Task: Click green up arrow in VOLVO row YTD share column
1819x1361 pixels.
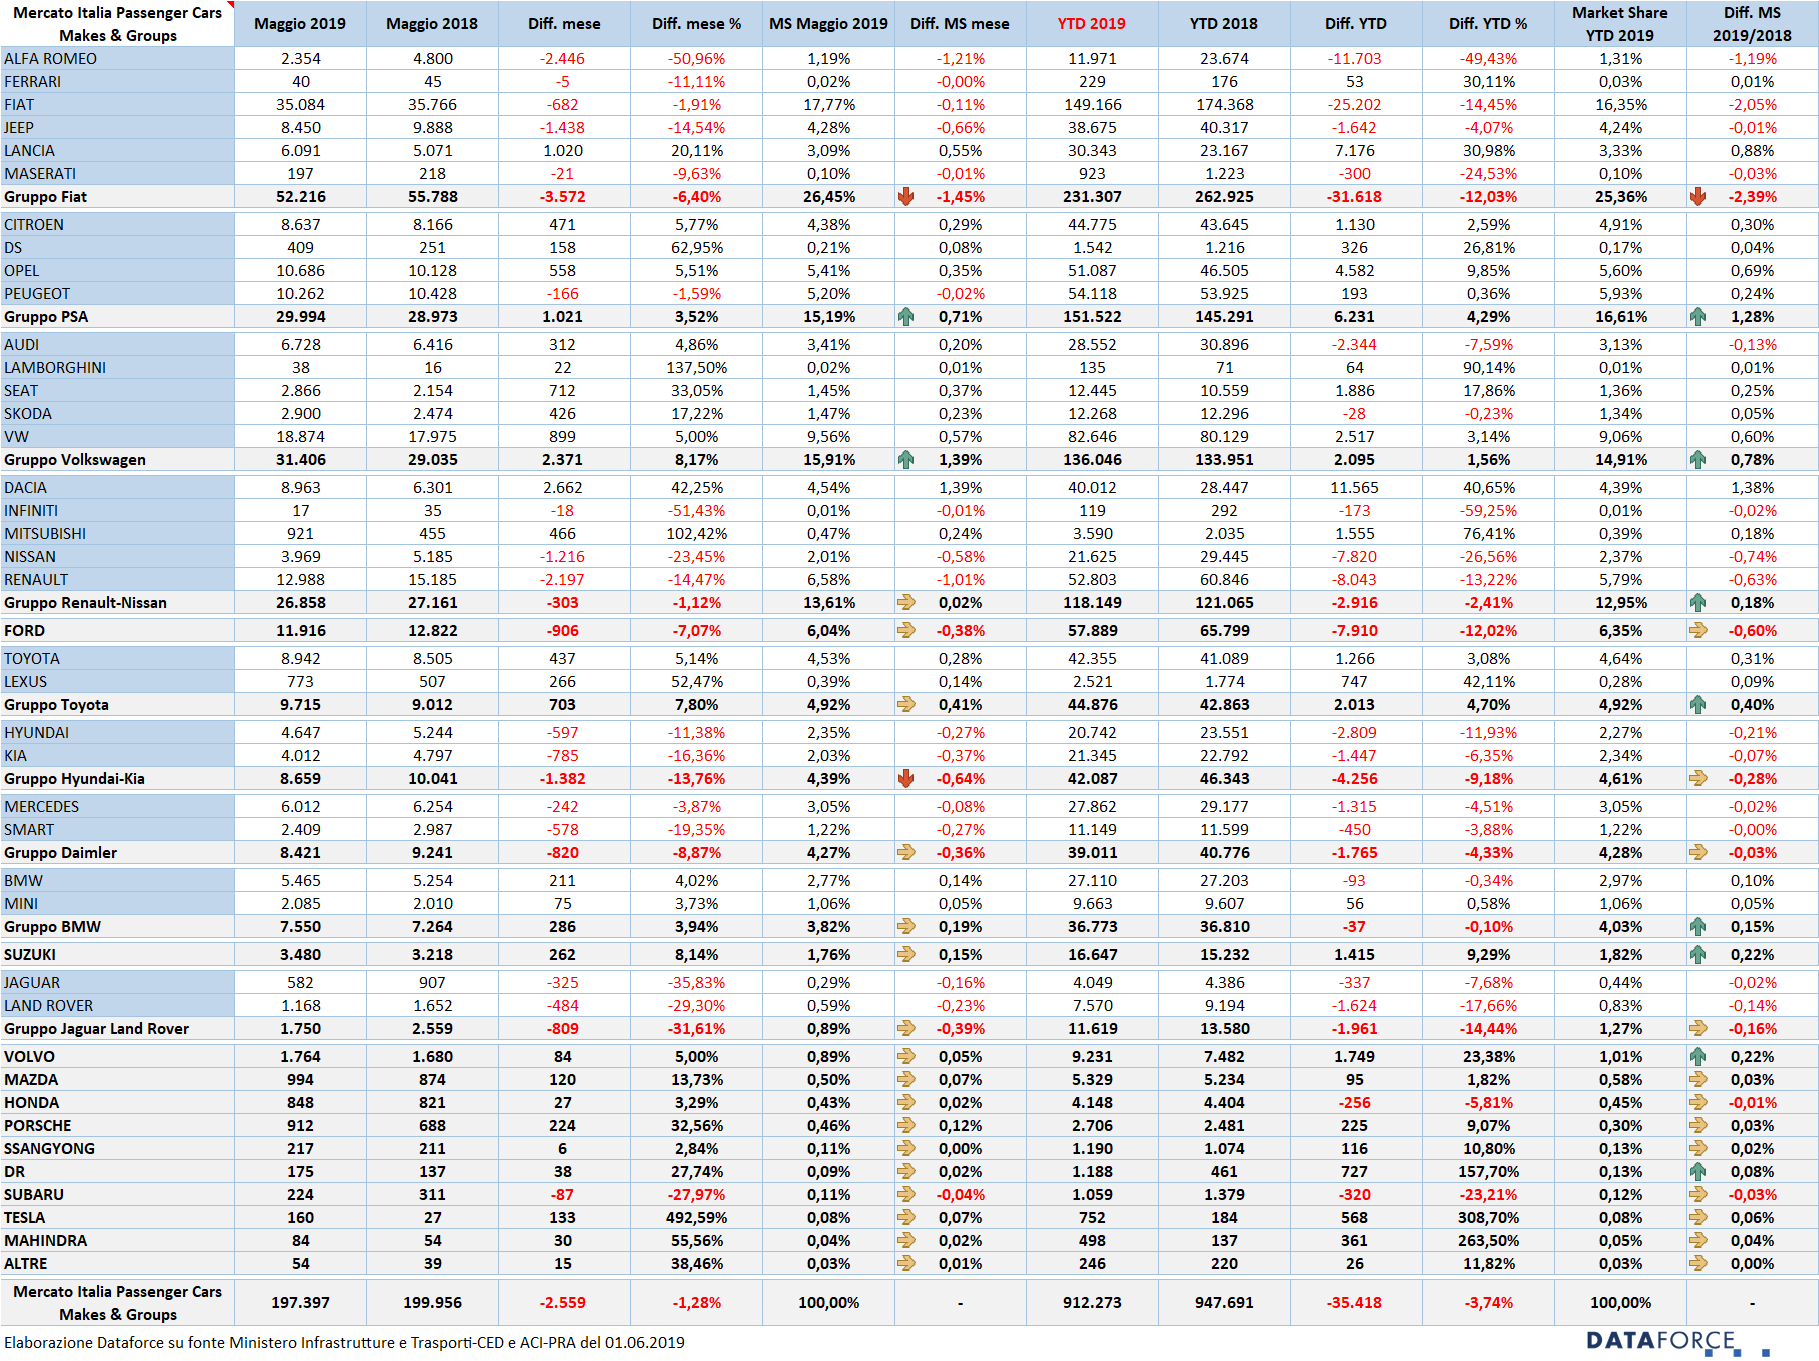Action: click(1698, 1057)
